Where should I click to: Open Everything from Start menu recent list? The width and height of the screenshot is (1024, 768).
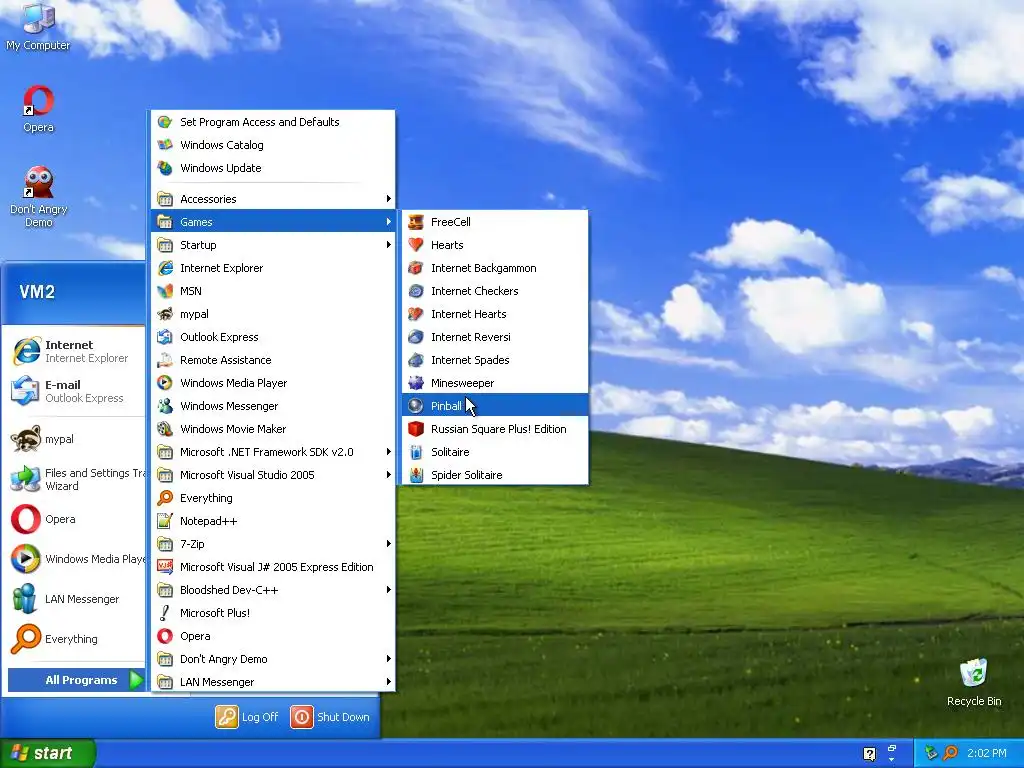(76, 639)
